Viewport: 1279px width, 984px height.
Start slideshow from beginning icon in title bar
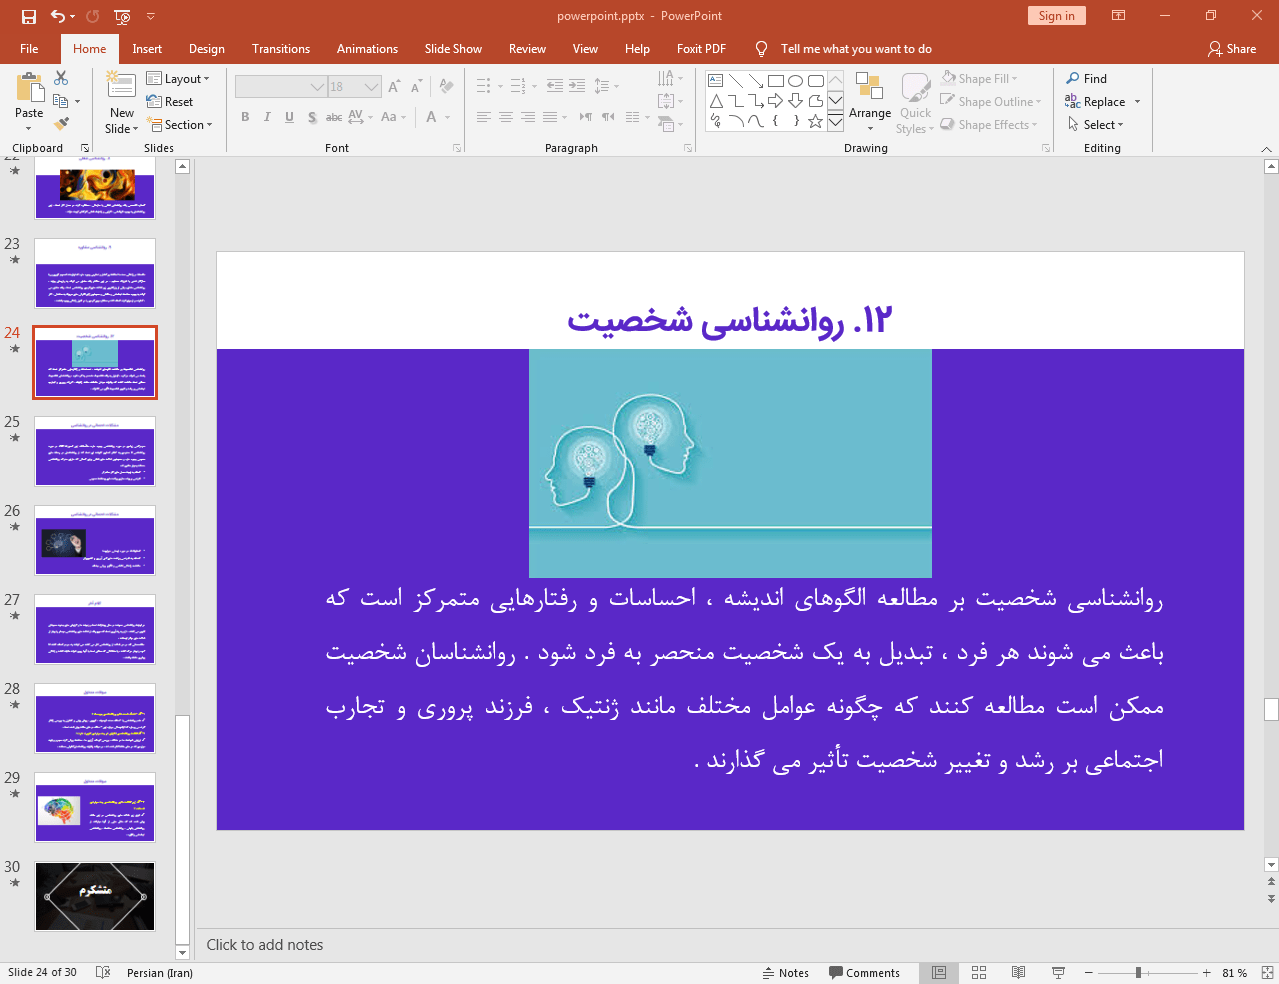coord(122,16)
